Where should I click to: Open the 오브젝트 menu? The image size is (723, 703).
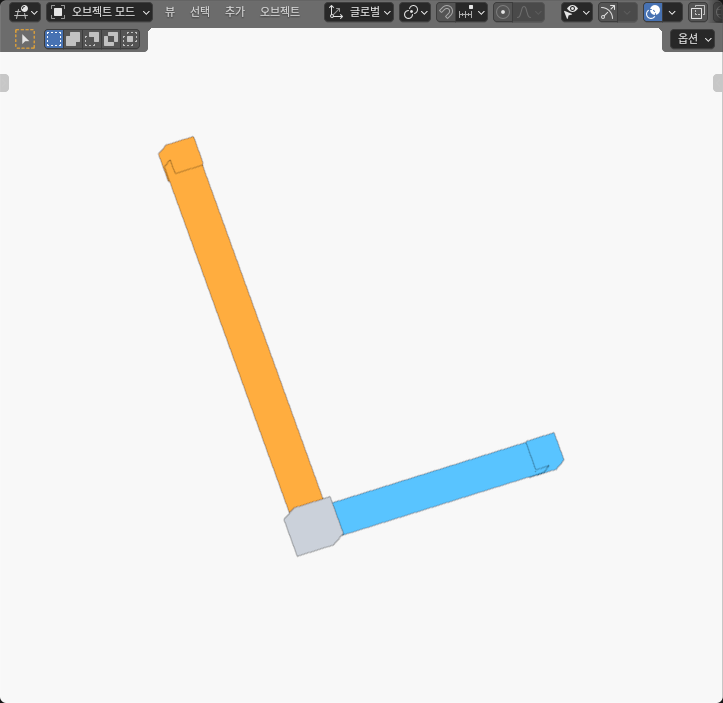pos(279,12)
